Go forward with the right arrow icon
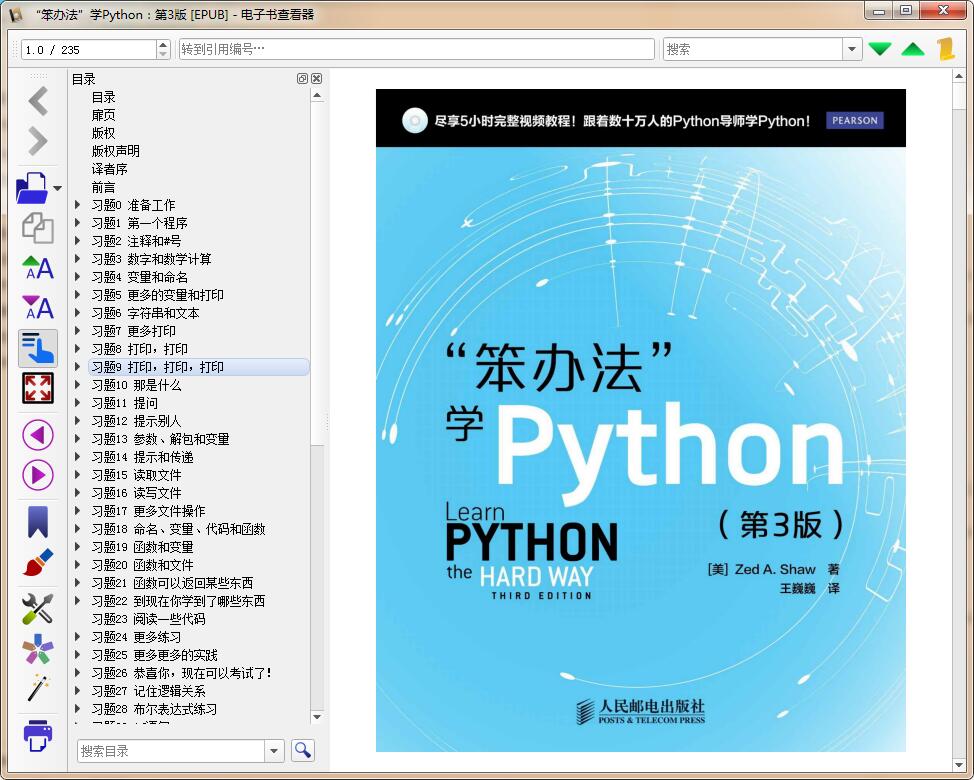Image resolution: width=974 pixels, height=780 pixels. click(38, 141)
